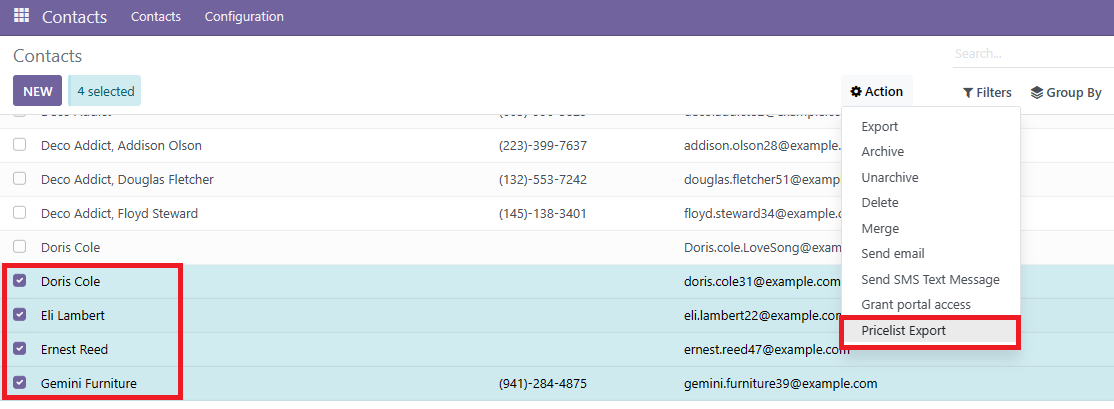Deselect the Ernest Reed row checkbox
Viewport: 1114px width, 409px height.
point(20,349)
